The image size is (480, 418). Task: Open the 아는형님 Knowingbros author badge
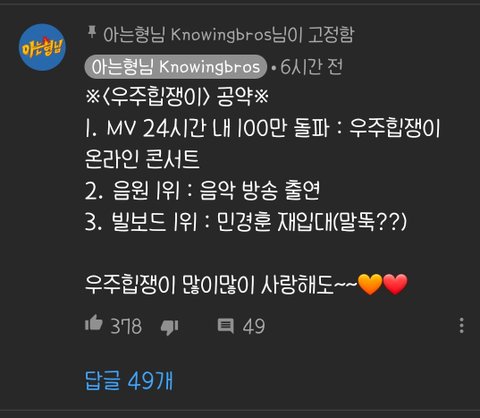pos(176,67)
